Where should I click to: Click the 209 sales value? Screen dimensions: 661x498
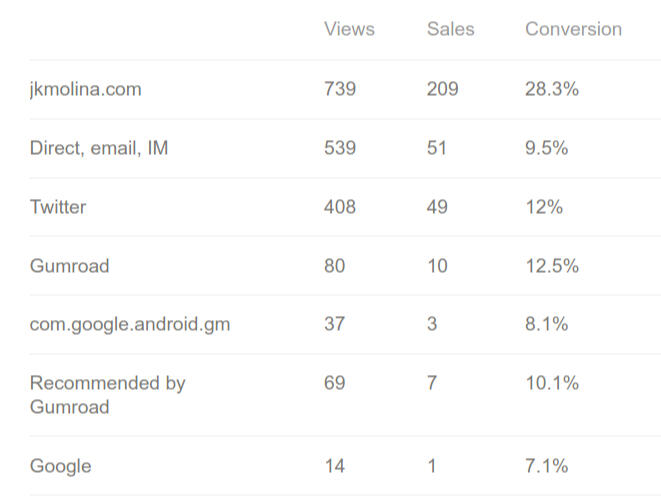442,89
